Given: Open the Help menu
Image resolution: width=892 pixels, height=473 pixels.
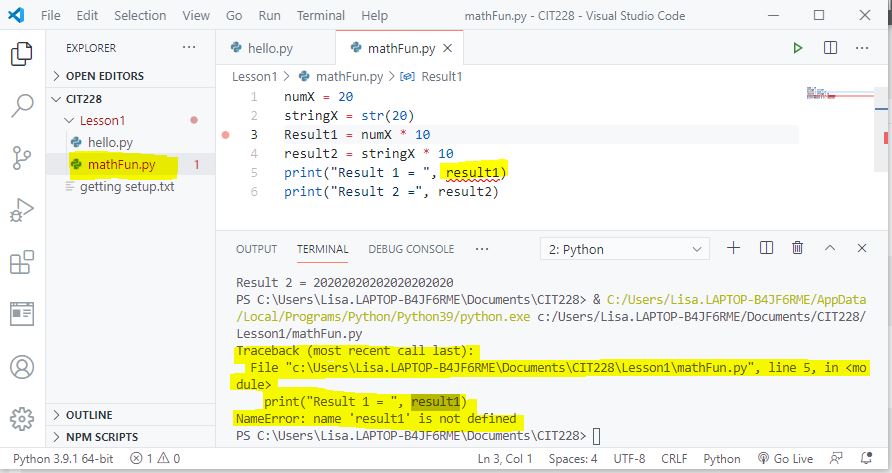Looking at the screenshot, I should pyautogui.click(x=374, y=15).
